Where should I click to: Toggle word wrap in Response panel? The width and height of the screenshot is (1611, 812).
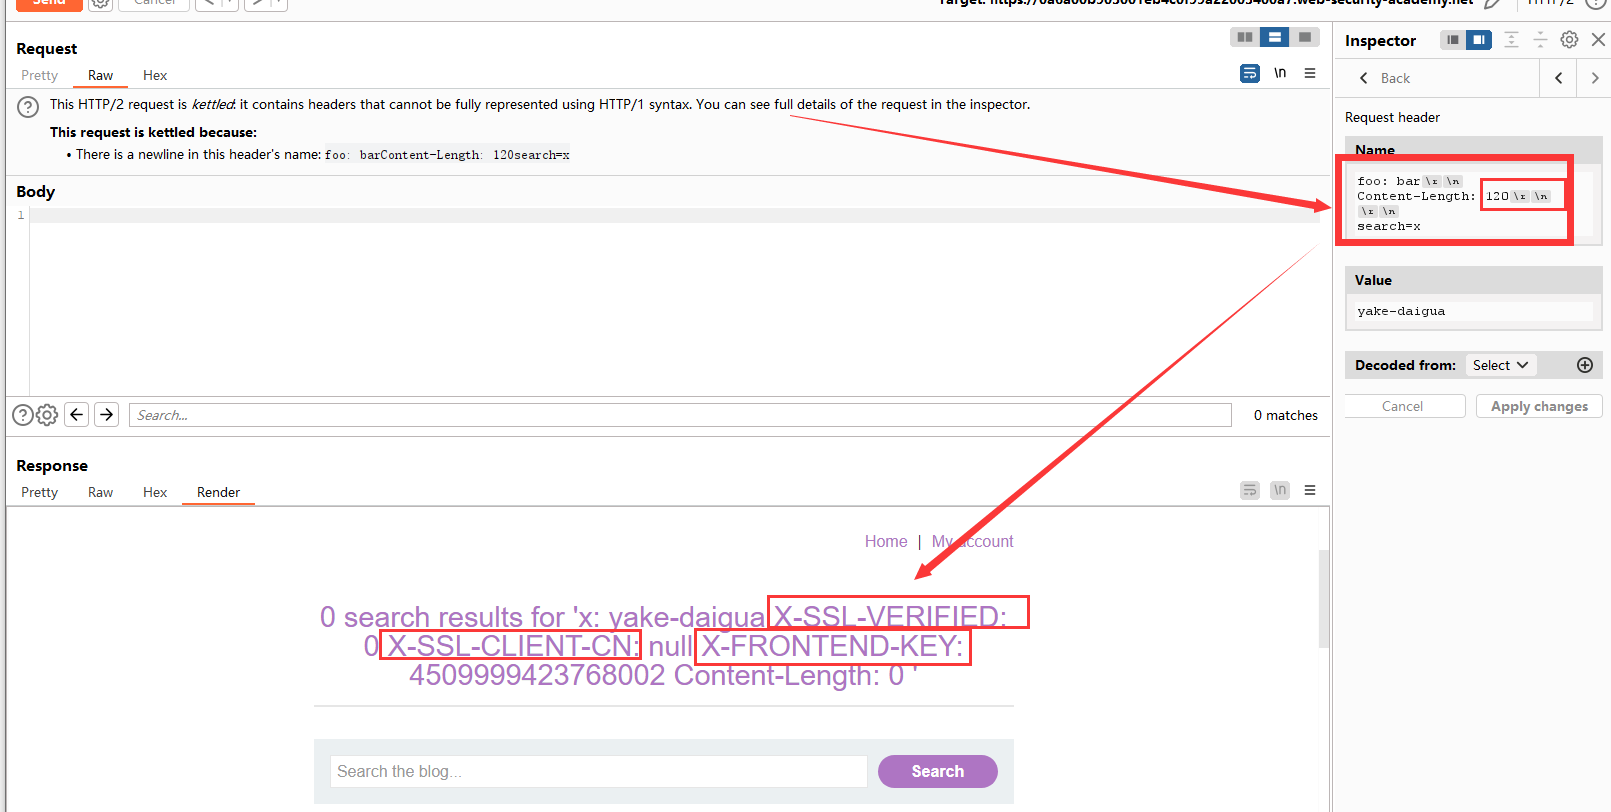pyautogui.click(x=1250, y=490)
